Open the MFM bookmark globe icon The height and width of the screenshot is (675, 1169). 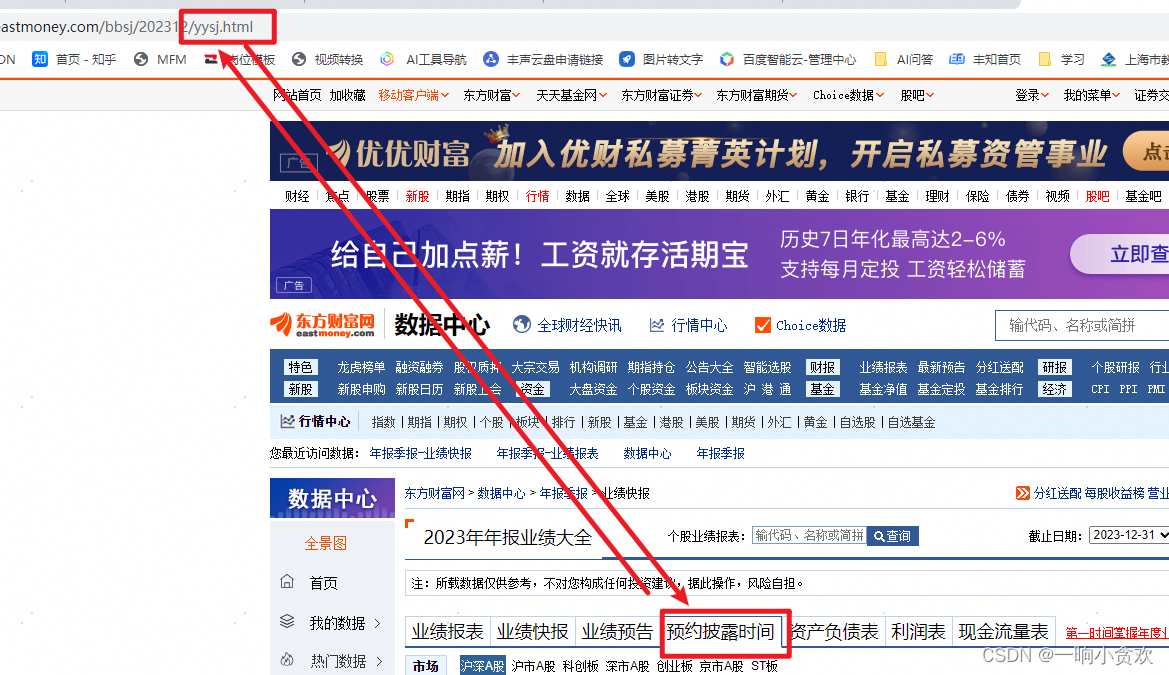141,59
